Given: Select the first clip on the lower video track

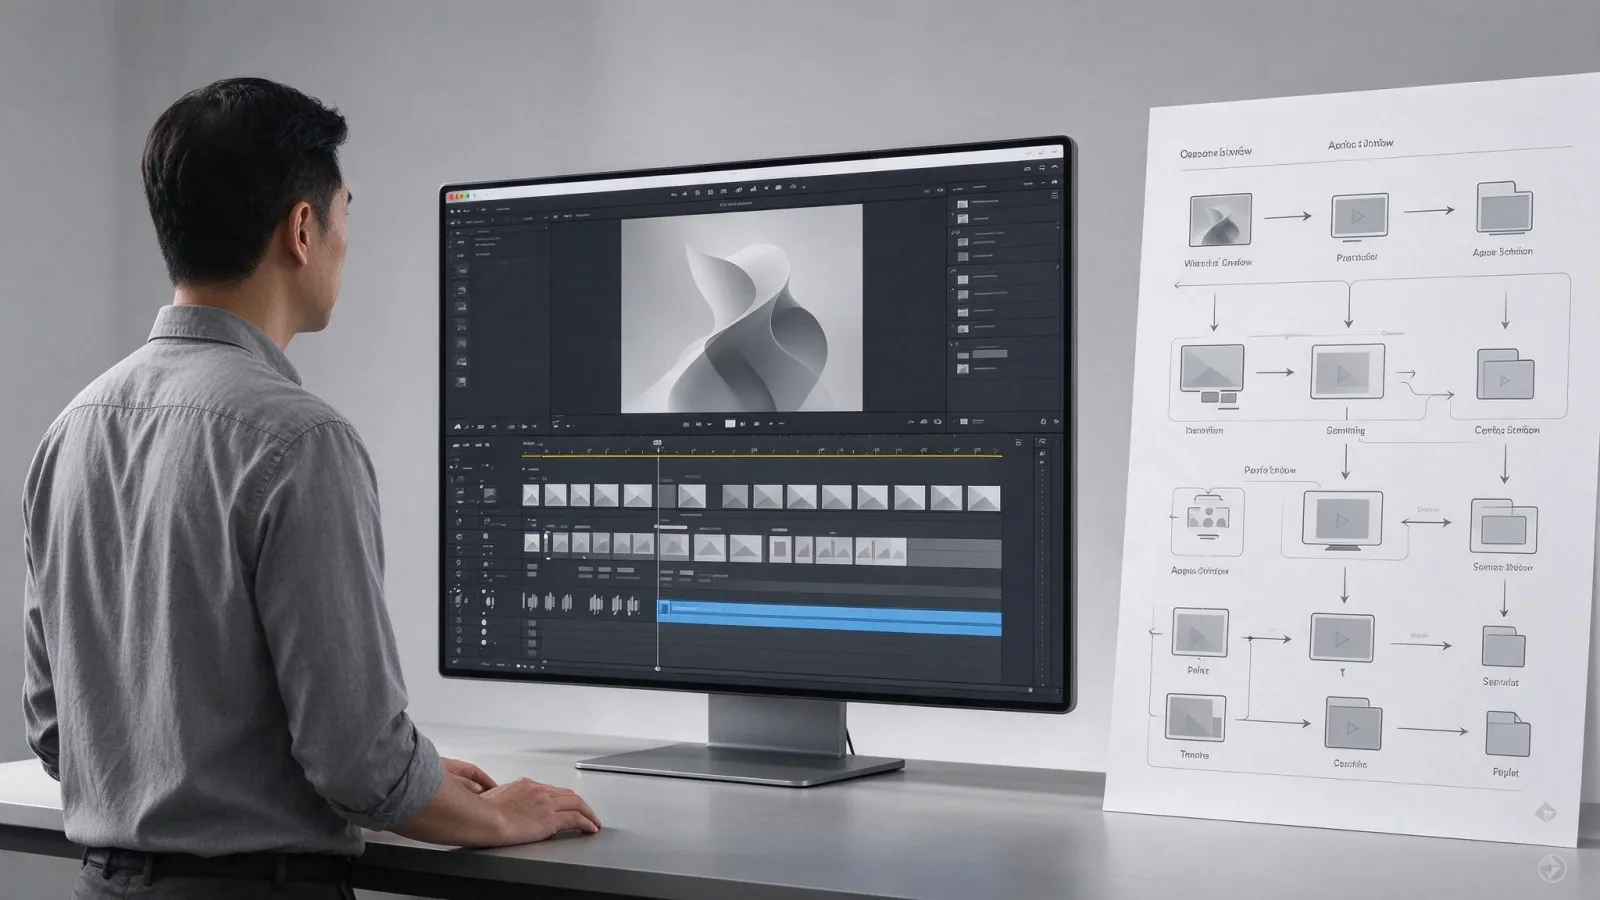Looking at the screenshot, I should (x=532, y=543).
